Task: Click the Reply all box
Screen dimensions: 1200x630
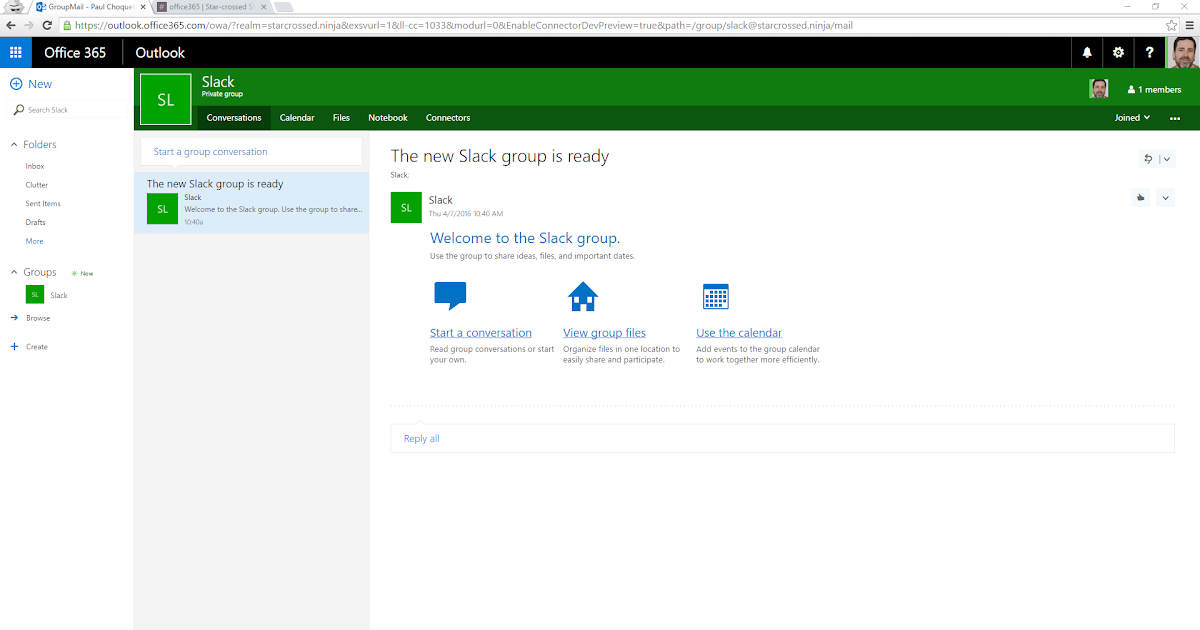Action: tap(782, 438)
